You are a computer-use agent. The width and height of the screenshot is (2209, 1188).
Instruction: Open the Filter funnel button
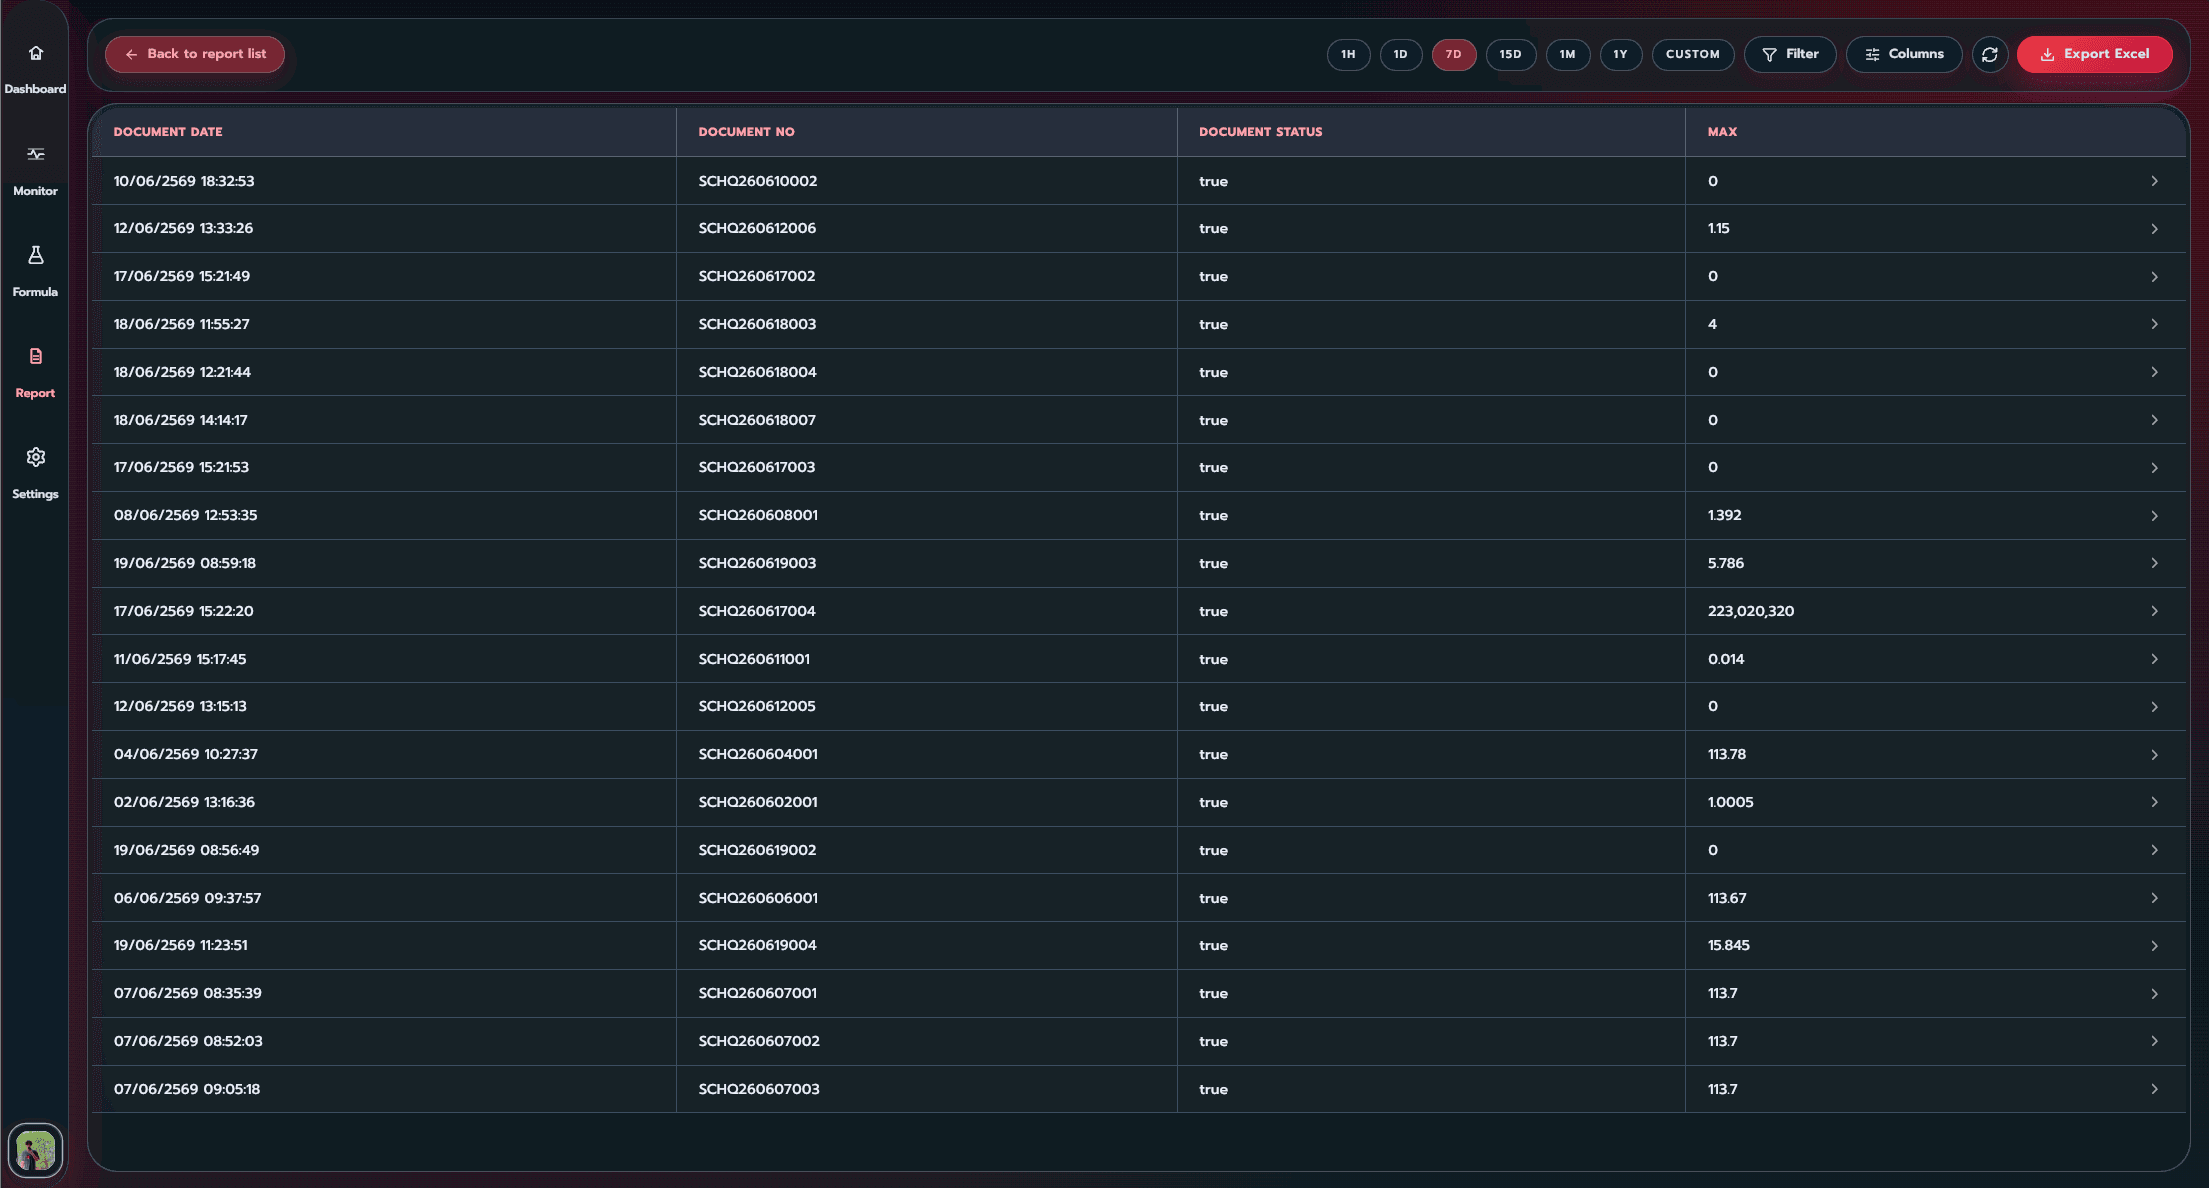tap(1790, 54)
